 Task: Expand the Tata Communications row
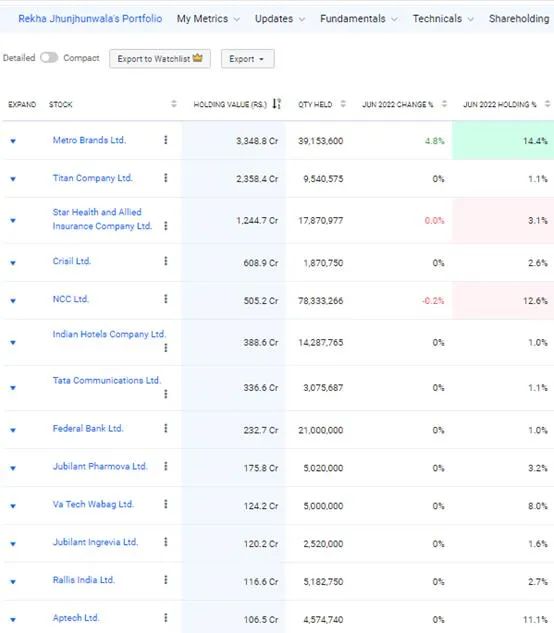tap(13, 388)
